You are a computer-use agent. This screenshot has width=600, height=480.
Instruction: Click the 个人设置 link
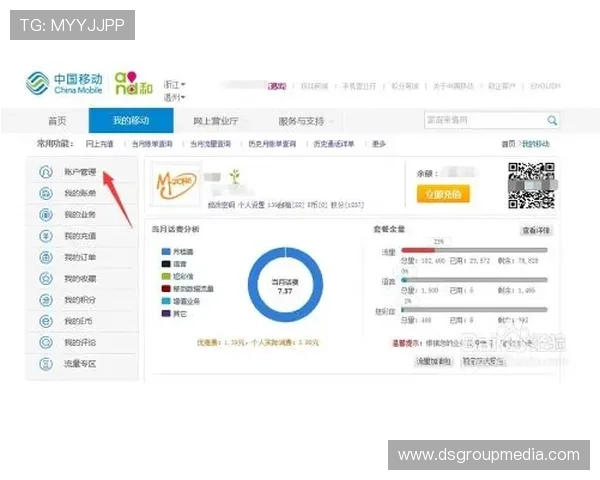click(x=251, y=205)
